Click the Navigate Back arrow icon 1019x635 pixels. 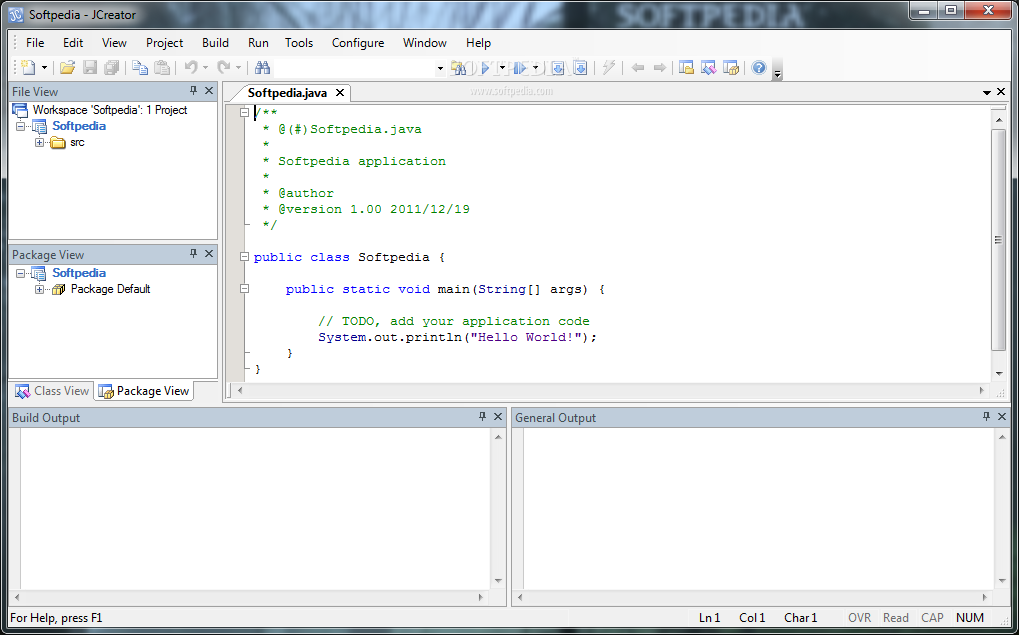tap(638, 67)
